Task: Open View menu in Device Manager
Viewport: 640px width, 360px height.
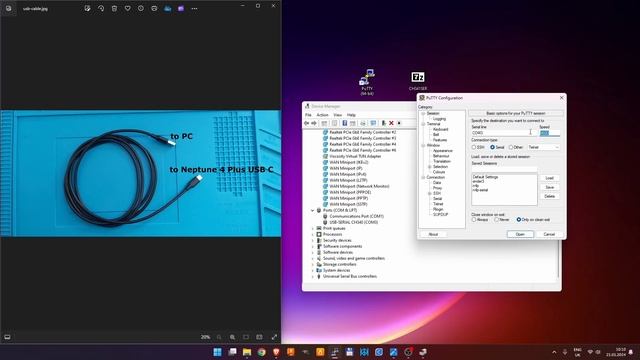Action: (338, 115)
